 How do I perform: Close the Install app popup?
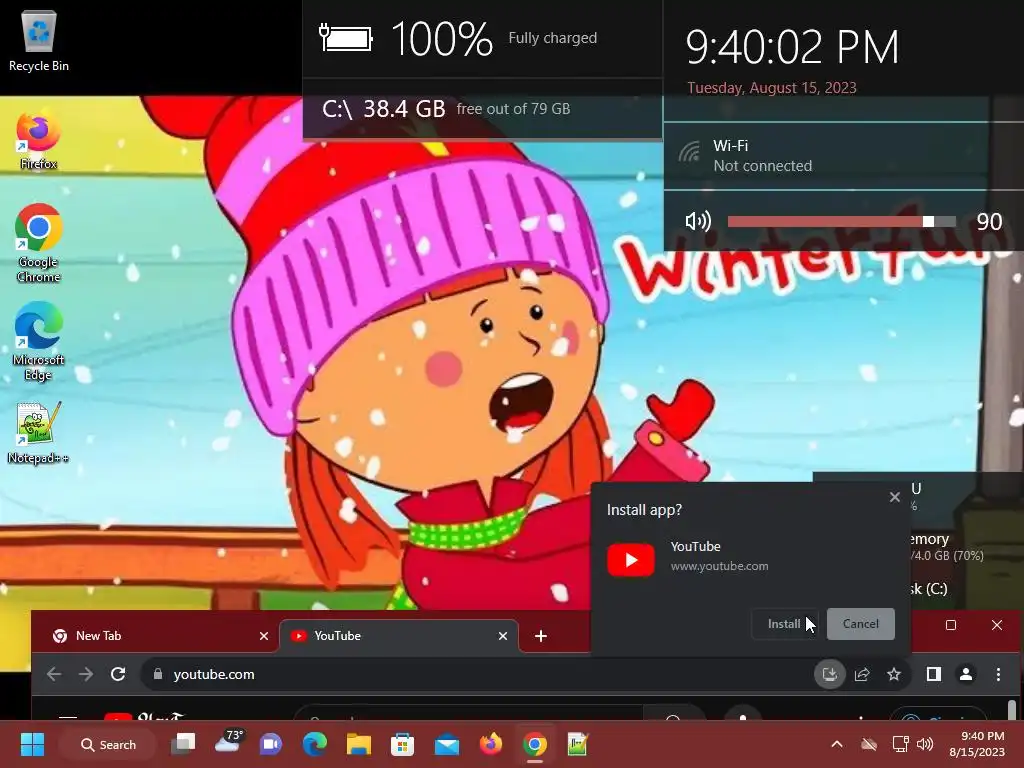tap(895, 497)
